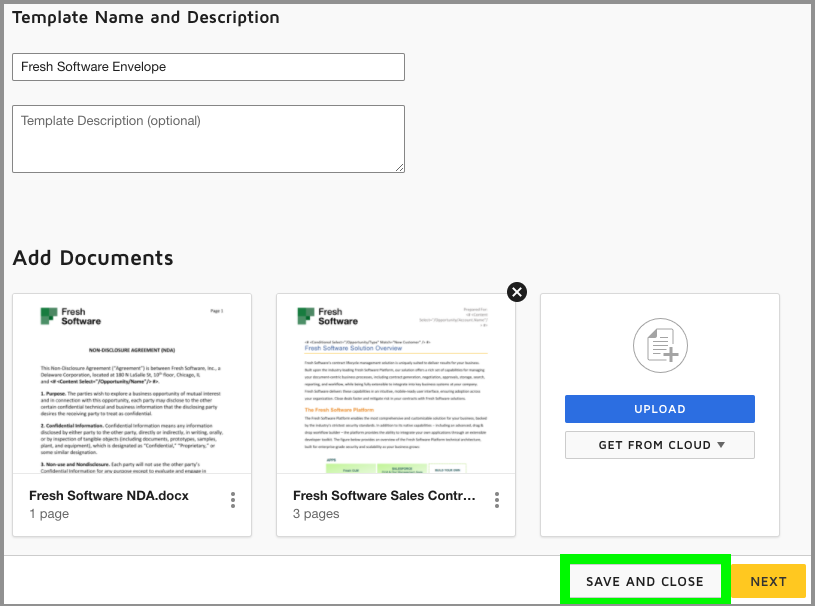
Task: Click the Fresh Software logo in the NDA preview
Action: (70, 316)
